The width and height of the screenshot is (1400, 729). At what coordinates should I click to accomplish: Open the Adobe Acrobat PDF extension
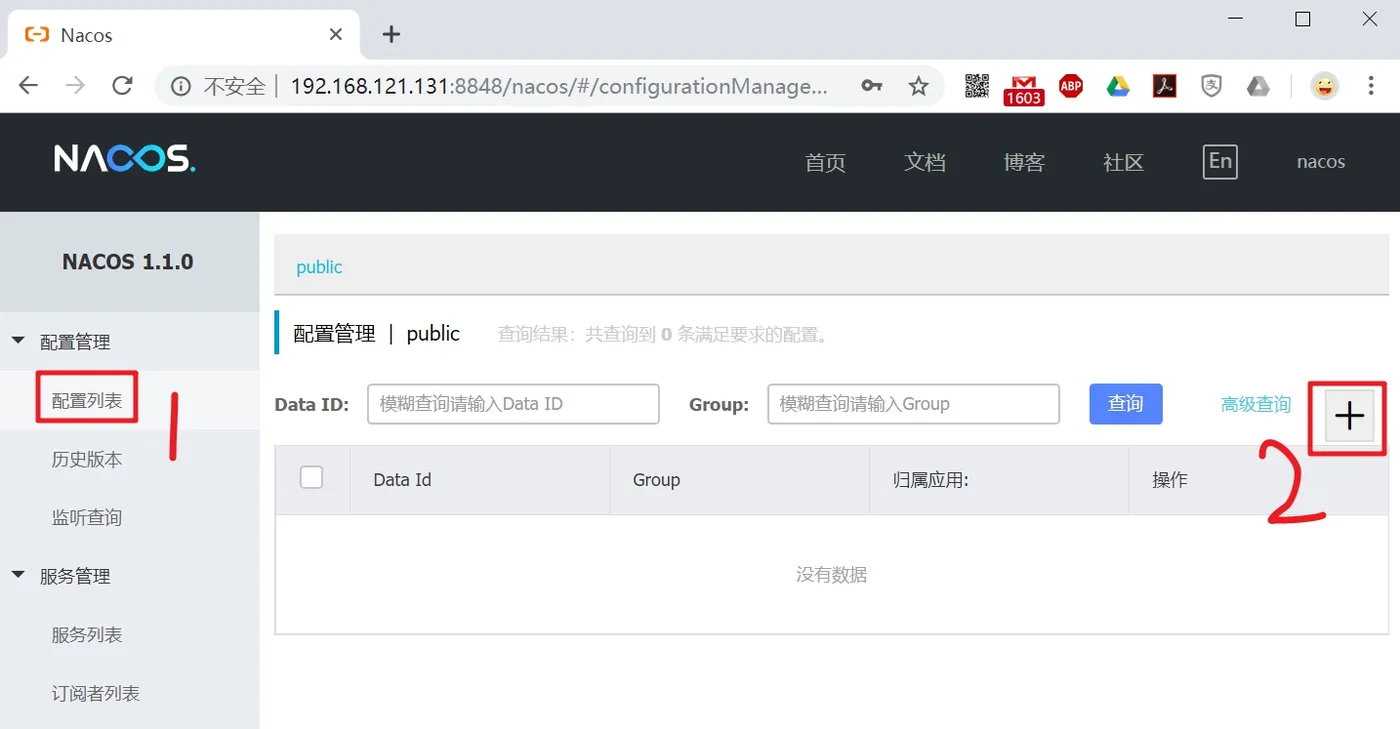point(1165,86)
